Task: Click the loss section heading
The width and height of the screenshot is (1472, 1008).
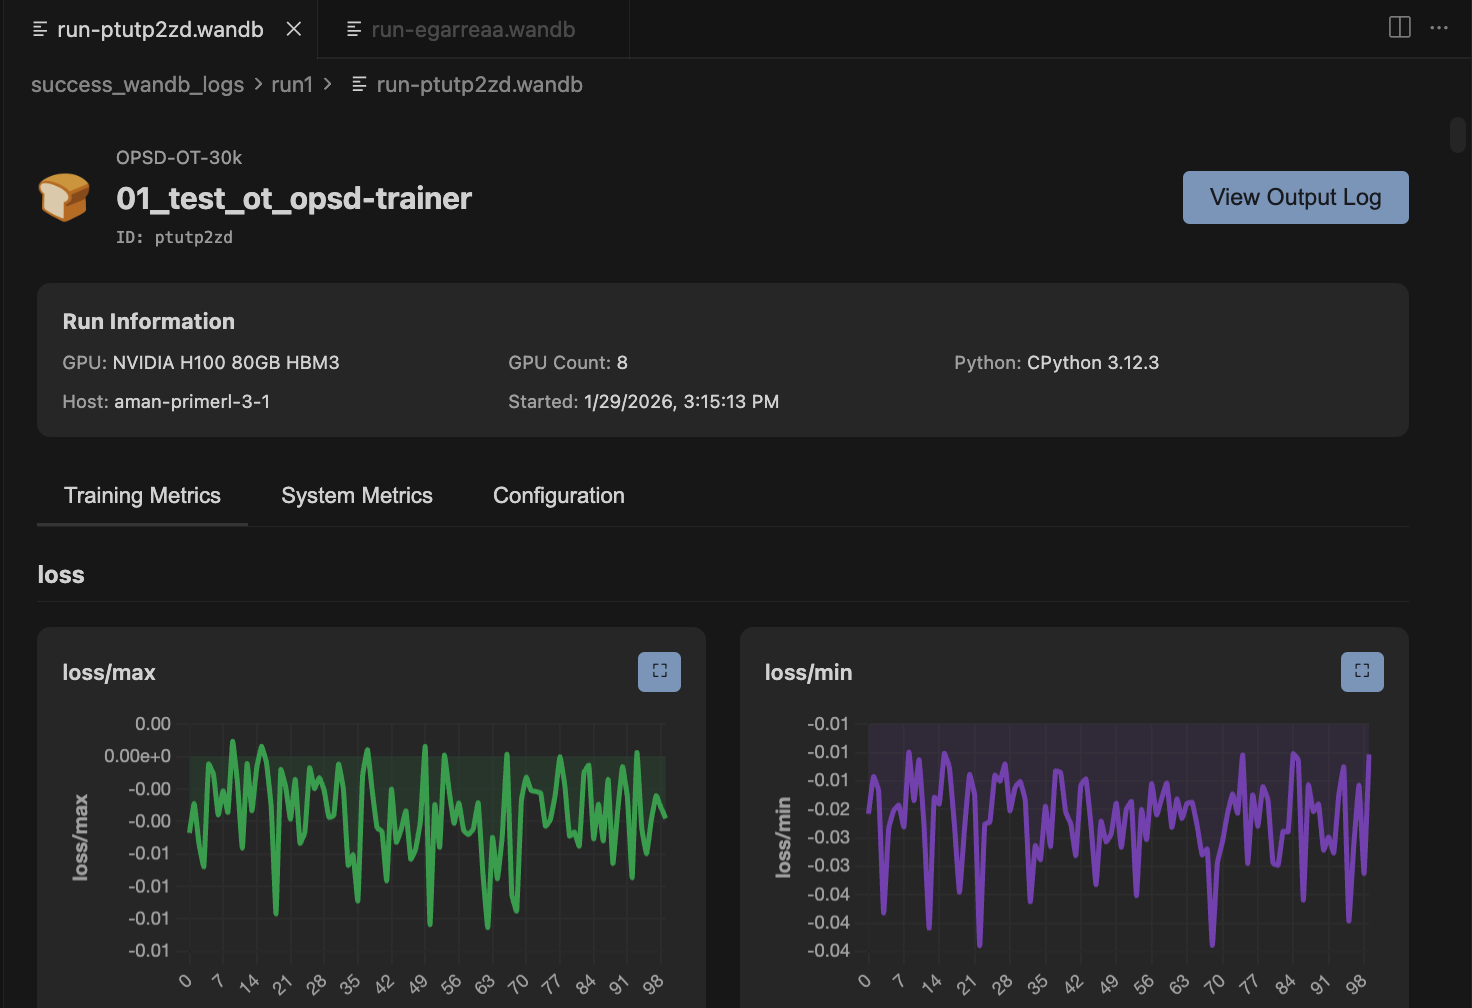Action: tap(60, 574)
